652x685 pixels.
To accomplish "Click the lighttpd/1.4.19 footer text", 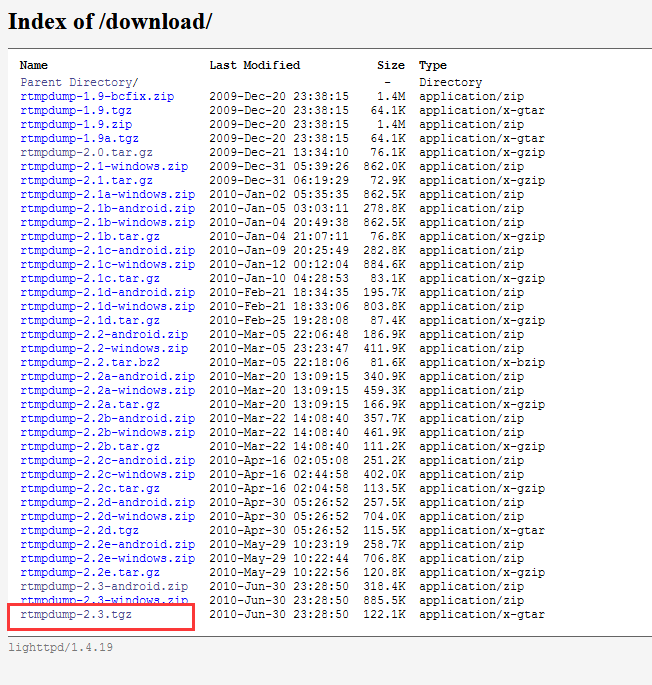I will [60, 647].
